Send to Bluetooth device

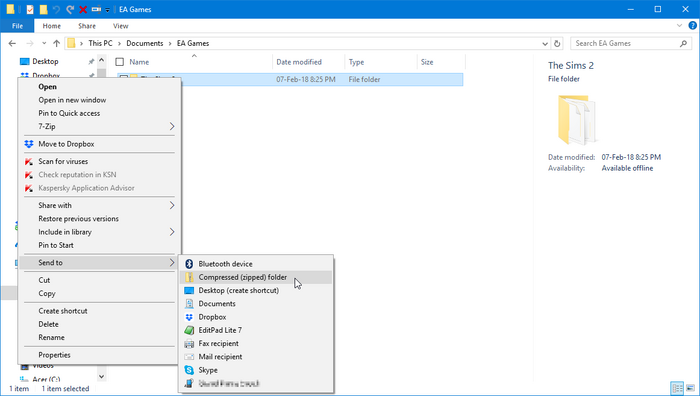click(x=256, y=264)
